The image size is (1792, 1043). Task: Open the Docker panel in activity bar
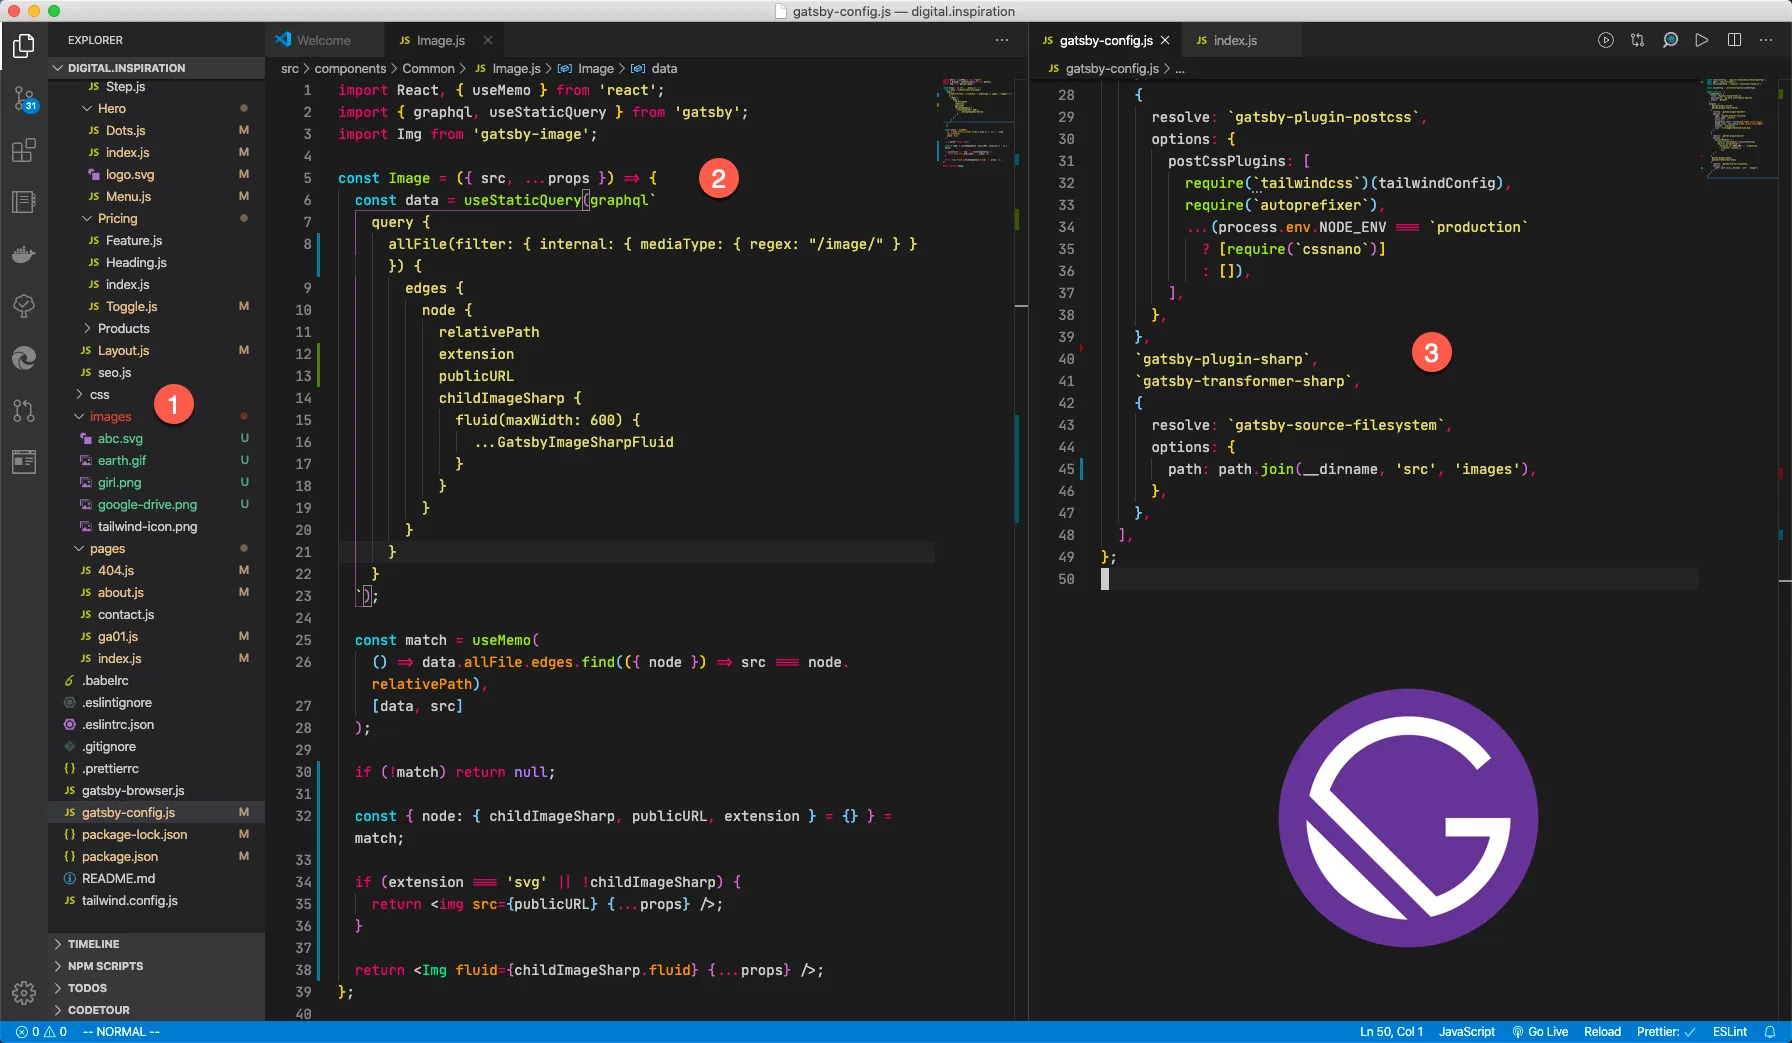[x=24, y=254]
